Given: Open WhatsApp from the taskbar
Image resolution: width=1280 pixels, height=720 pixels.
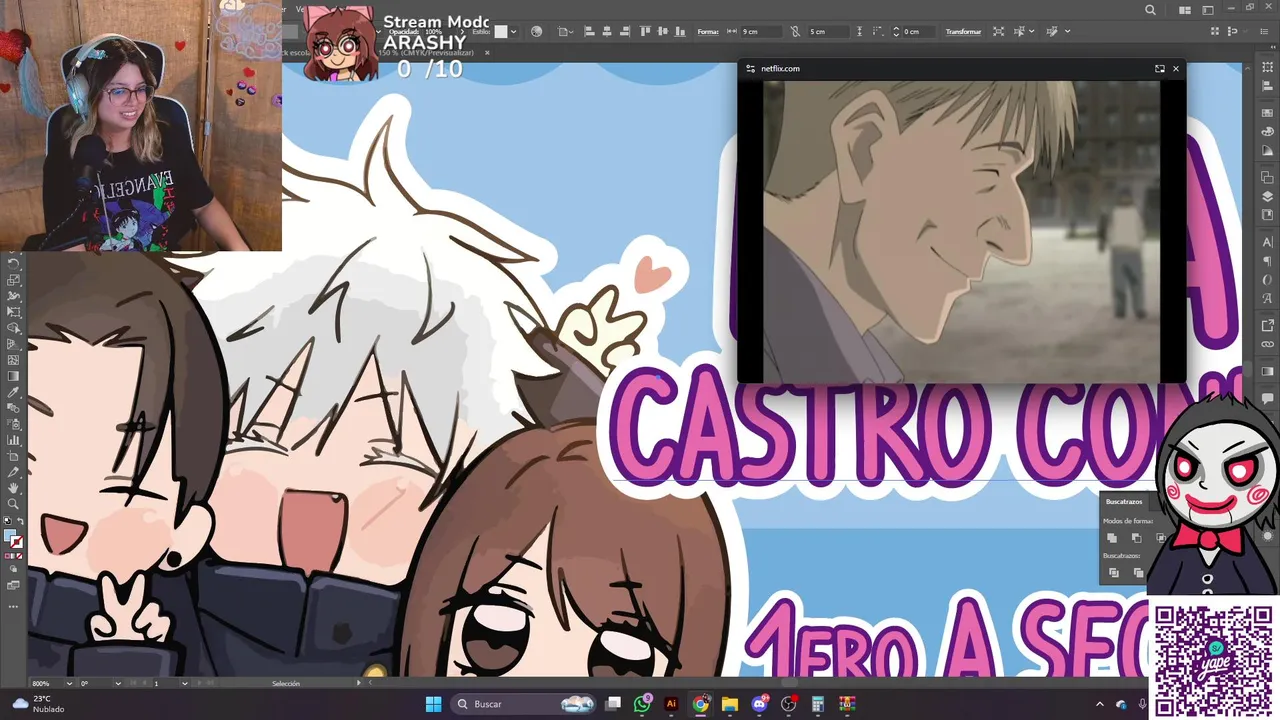Looking at the screenshot, I should point(642,704).
